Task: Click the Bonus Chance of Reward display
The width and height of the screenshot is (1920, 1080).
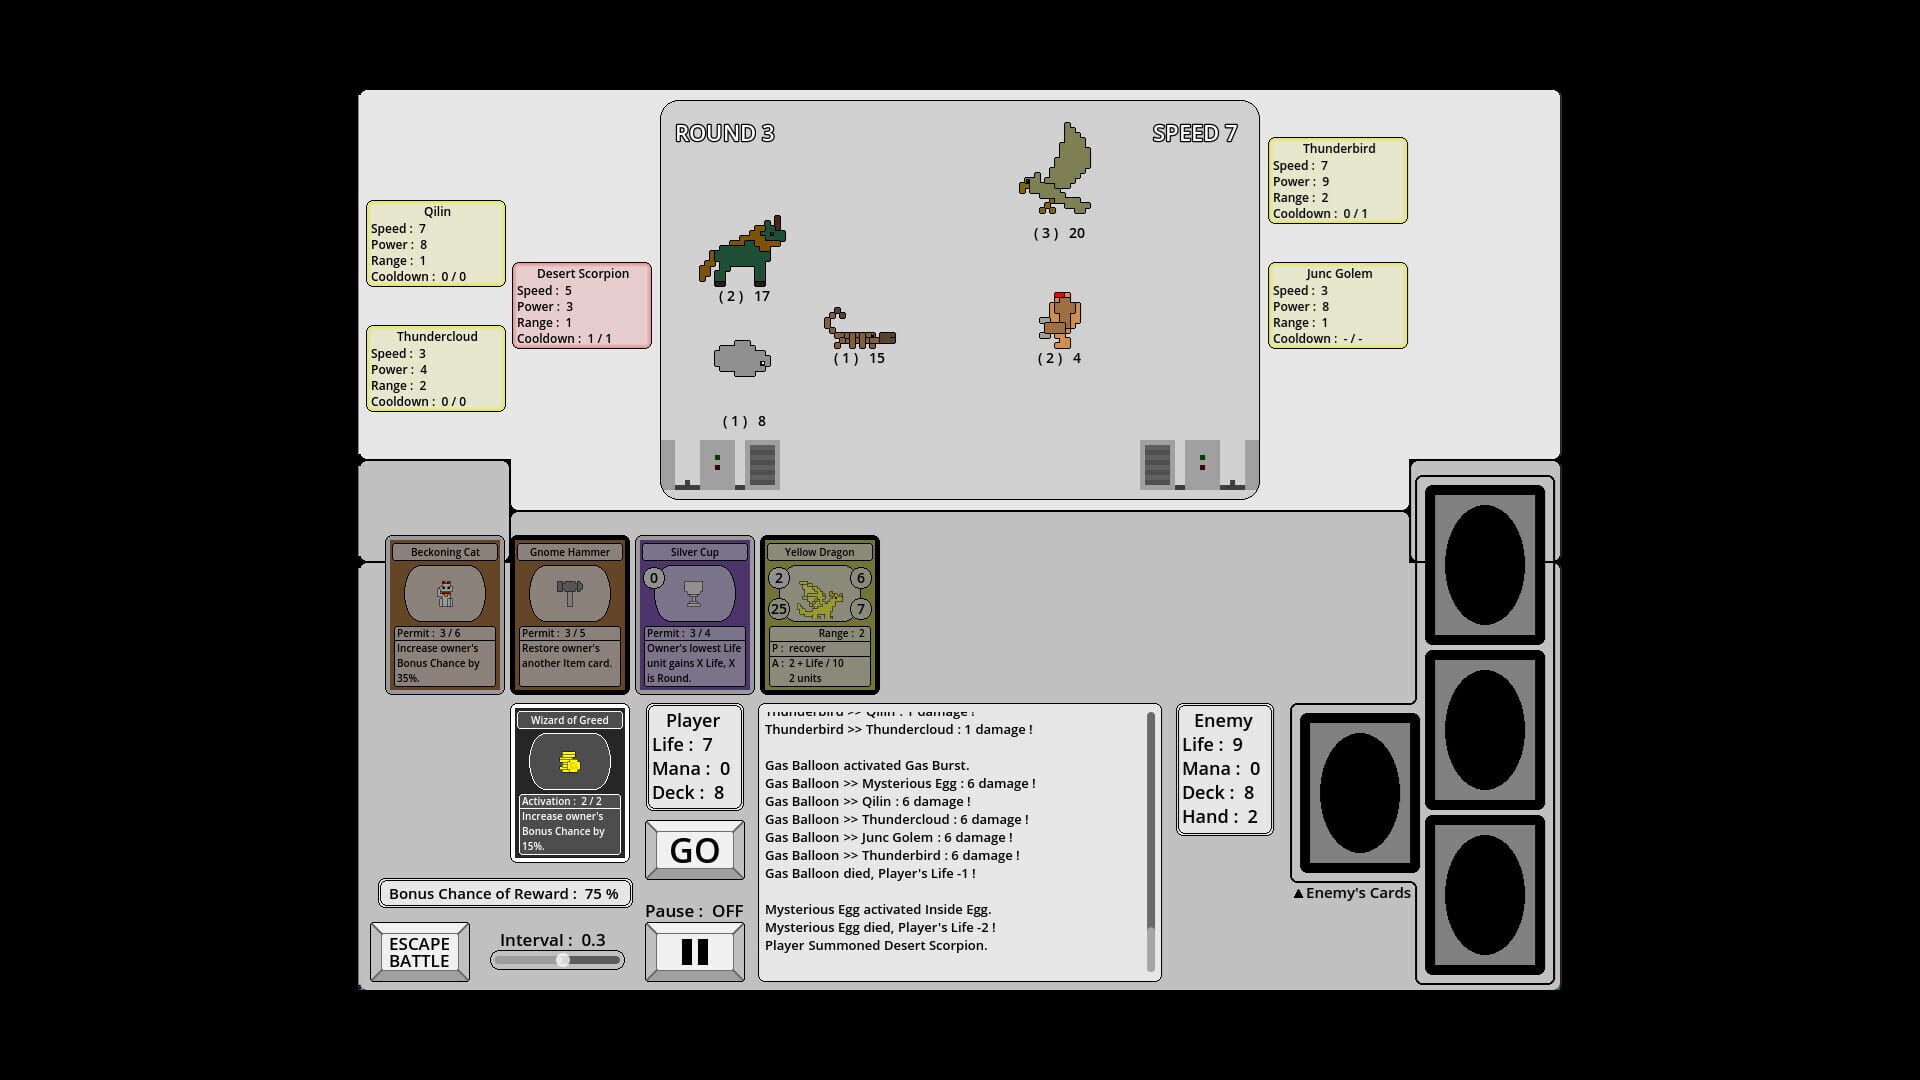Action: [504, 893]
